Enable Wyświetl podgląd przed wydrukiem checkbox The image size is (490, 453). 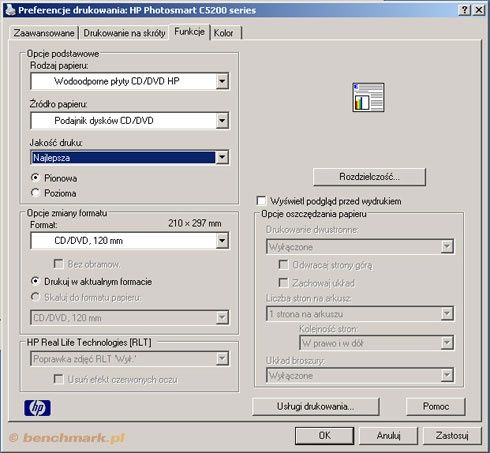coord(262,201)
